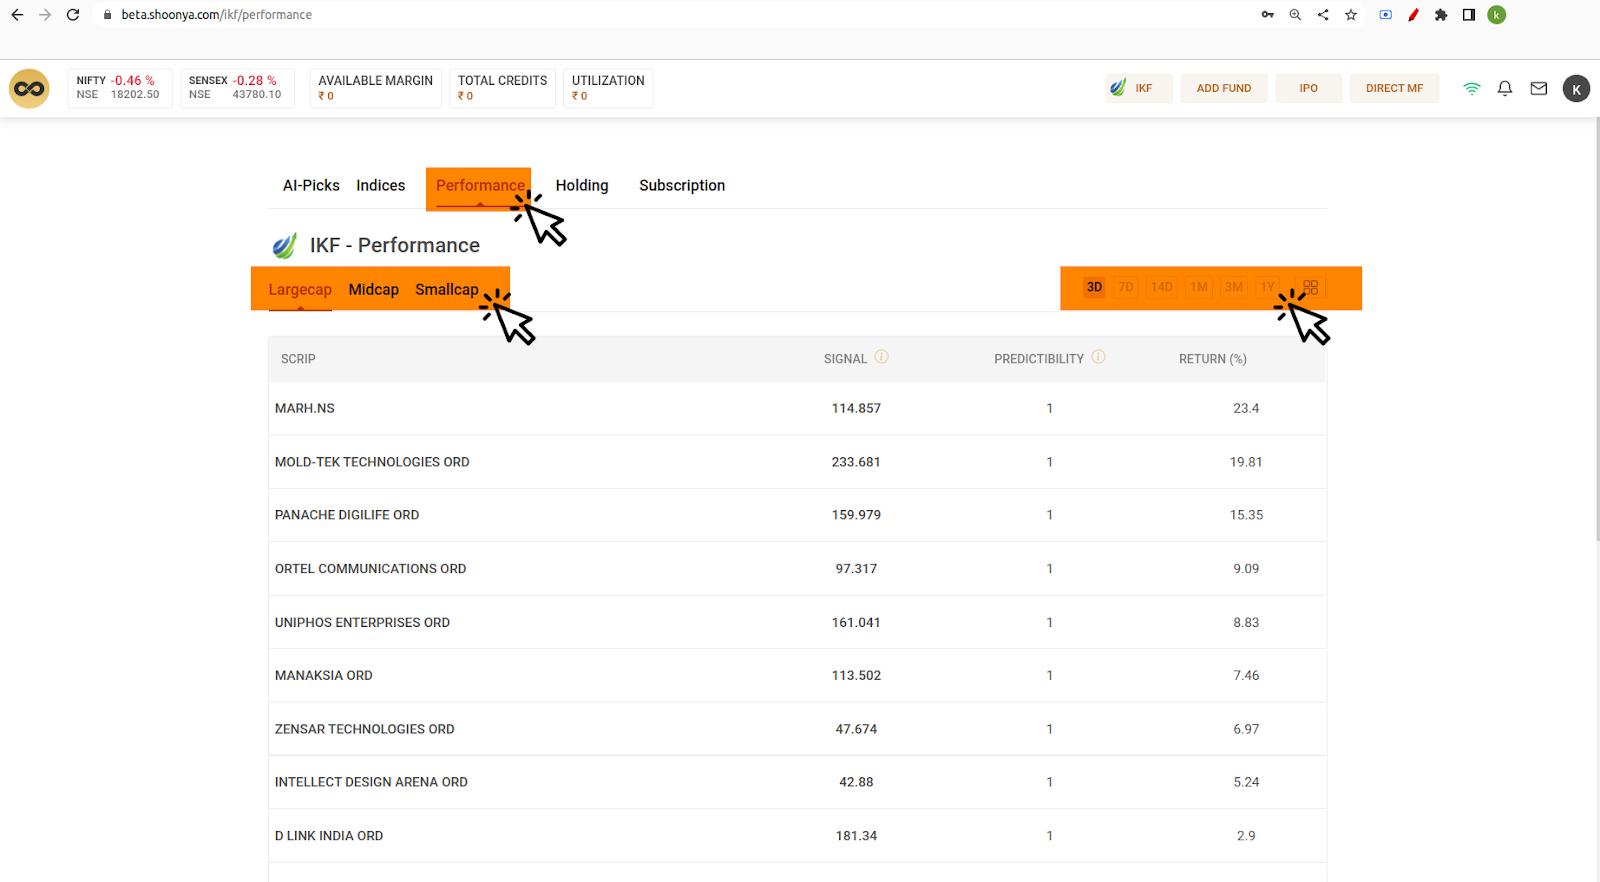Click the IKF leaf logo beside heading

pos(285,245)
